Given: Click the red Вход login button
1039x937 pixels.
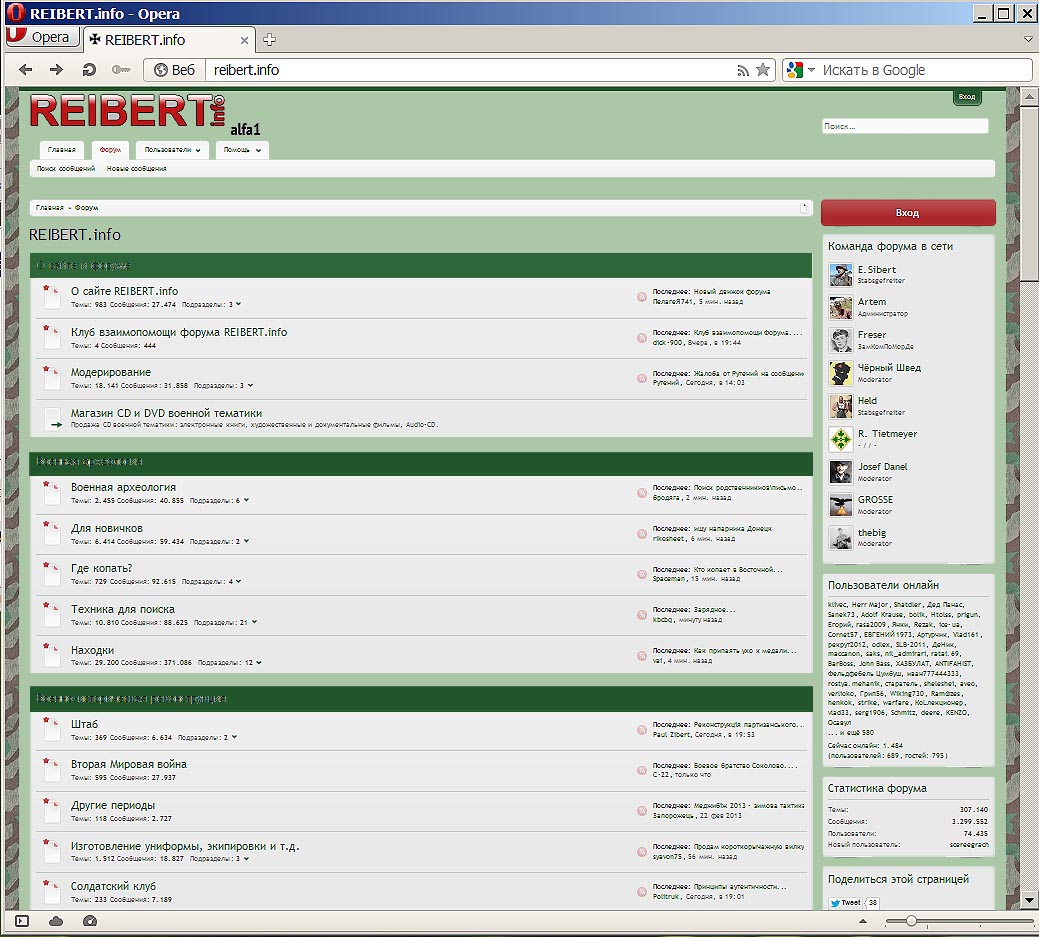Looking at the screenshot, I should [908, 213].
